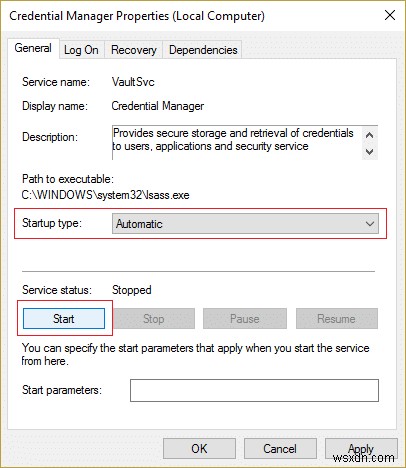Open the Dependencies tab
Viewport: 406px width, 468px height.
tap(203, 50)
